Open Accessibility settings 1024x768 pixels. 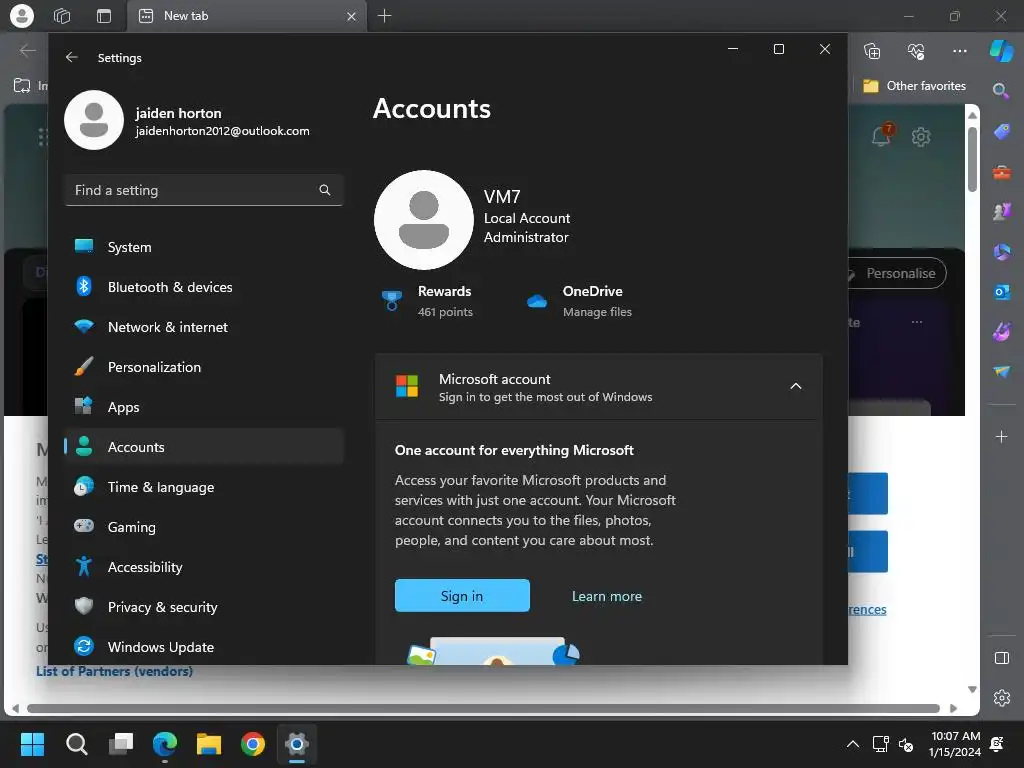point(204,567)
